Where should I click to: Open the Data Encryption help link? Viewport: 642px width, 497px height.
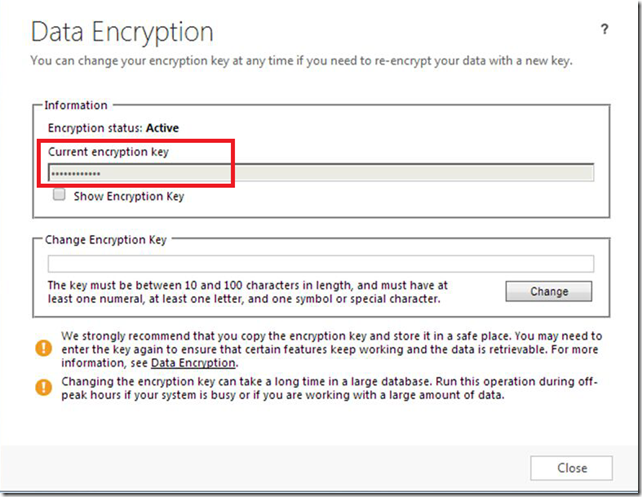point(193,363)
